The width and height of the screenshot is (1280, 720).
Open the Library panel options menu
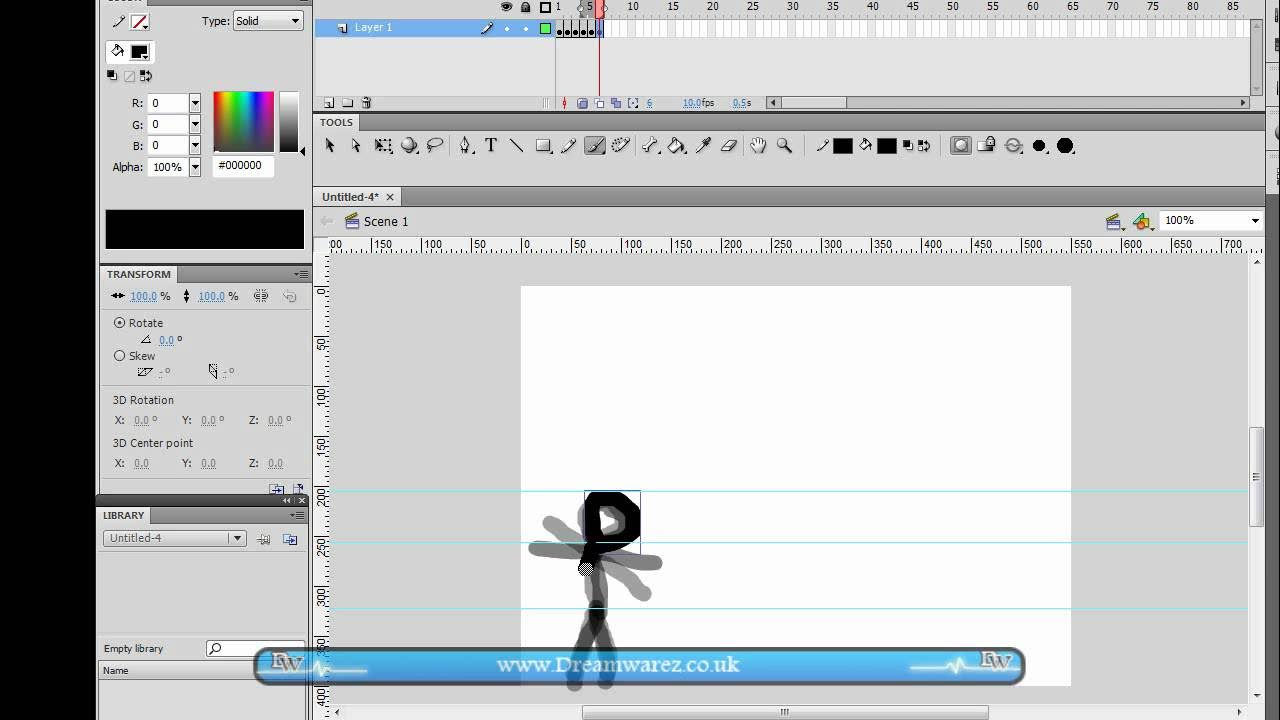click(297, 515)
